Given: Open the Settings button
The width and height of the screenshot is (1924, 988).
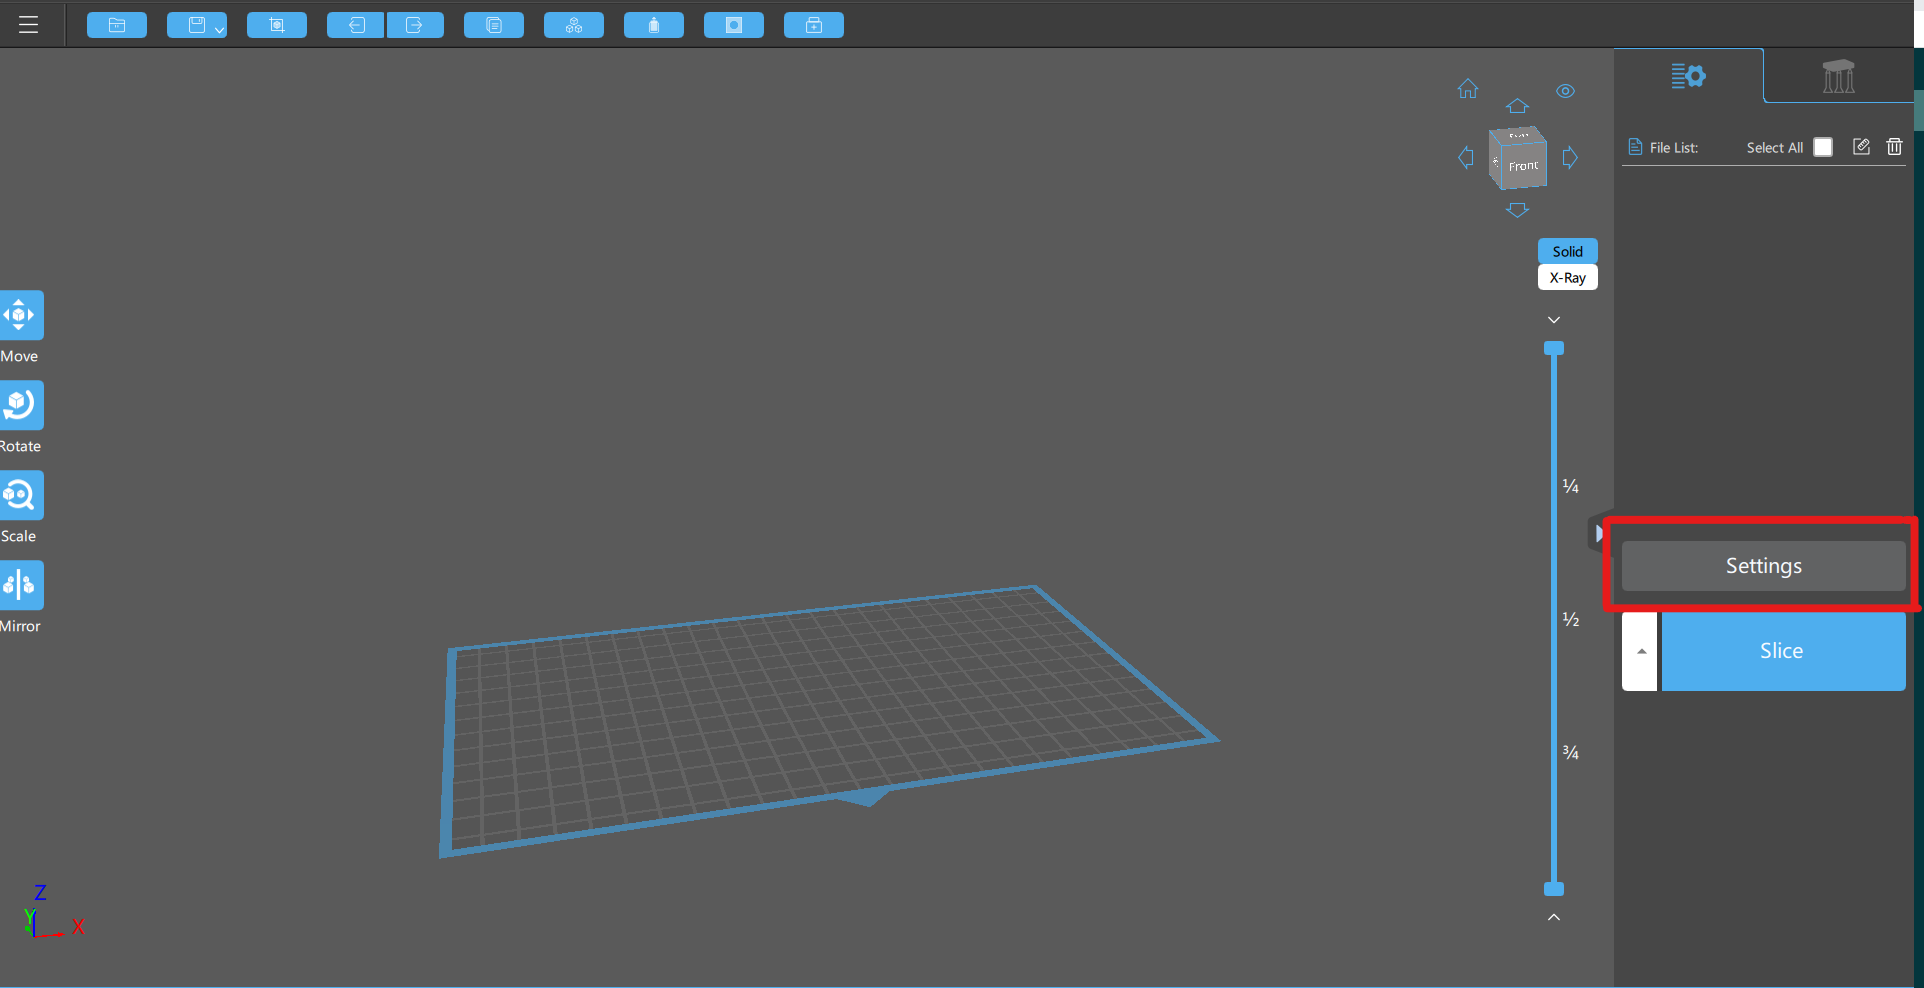Looking at the screenshot, I should (x=1763, y=566).
